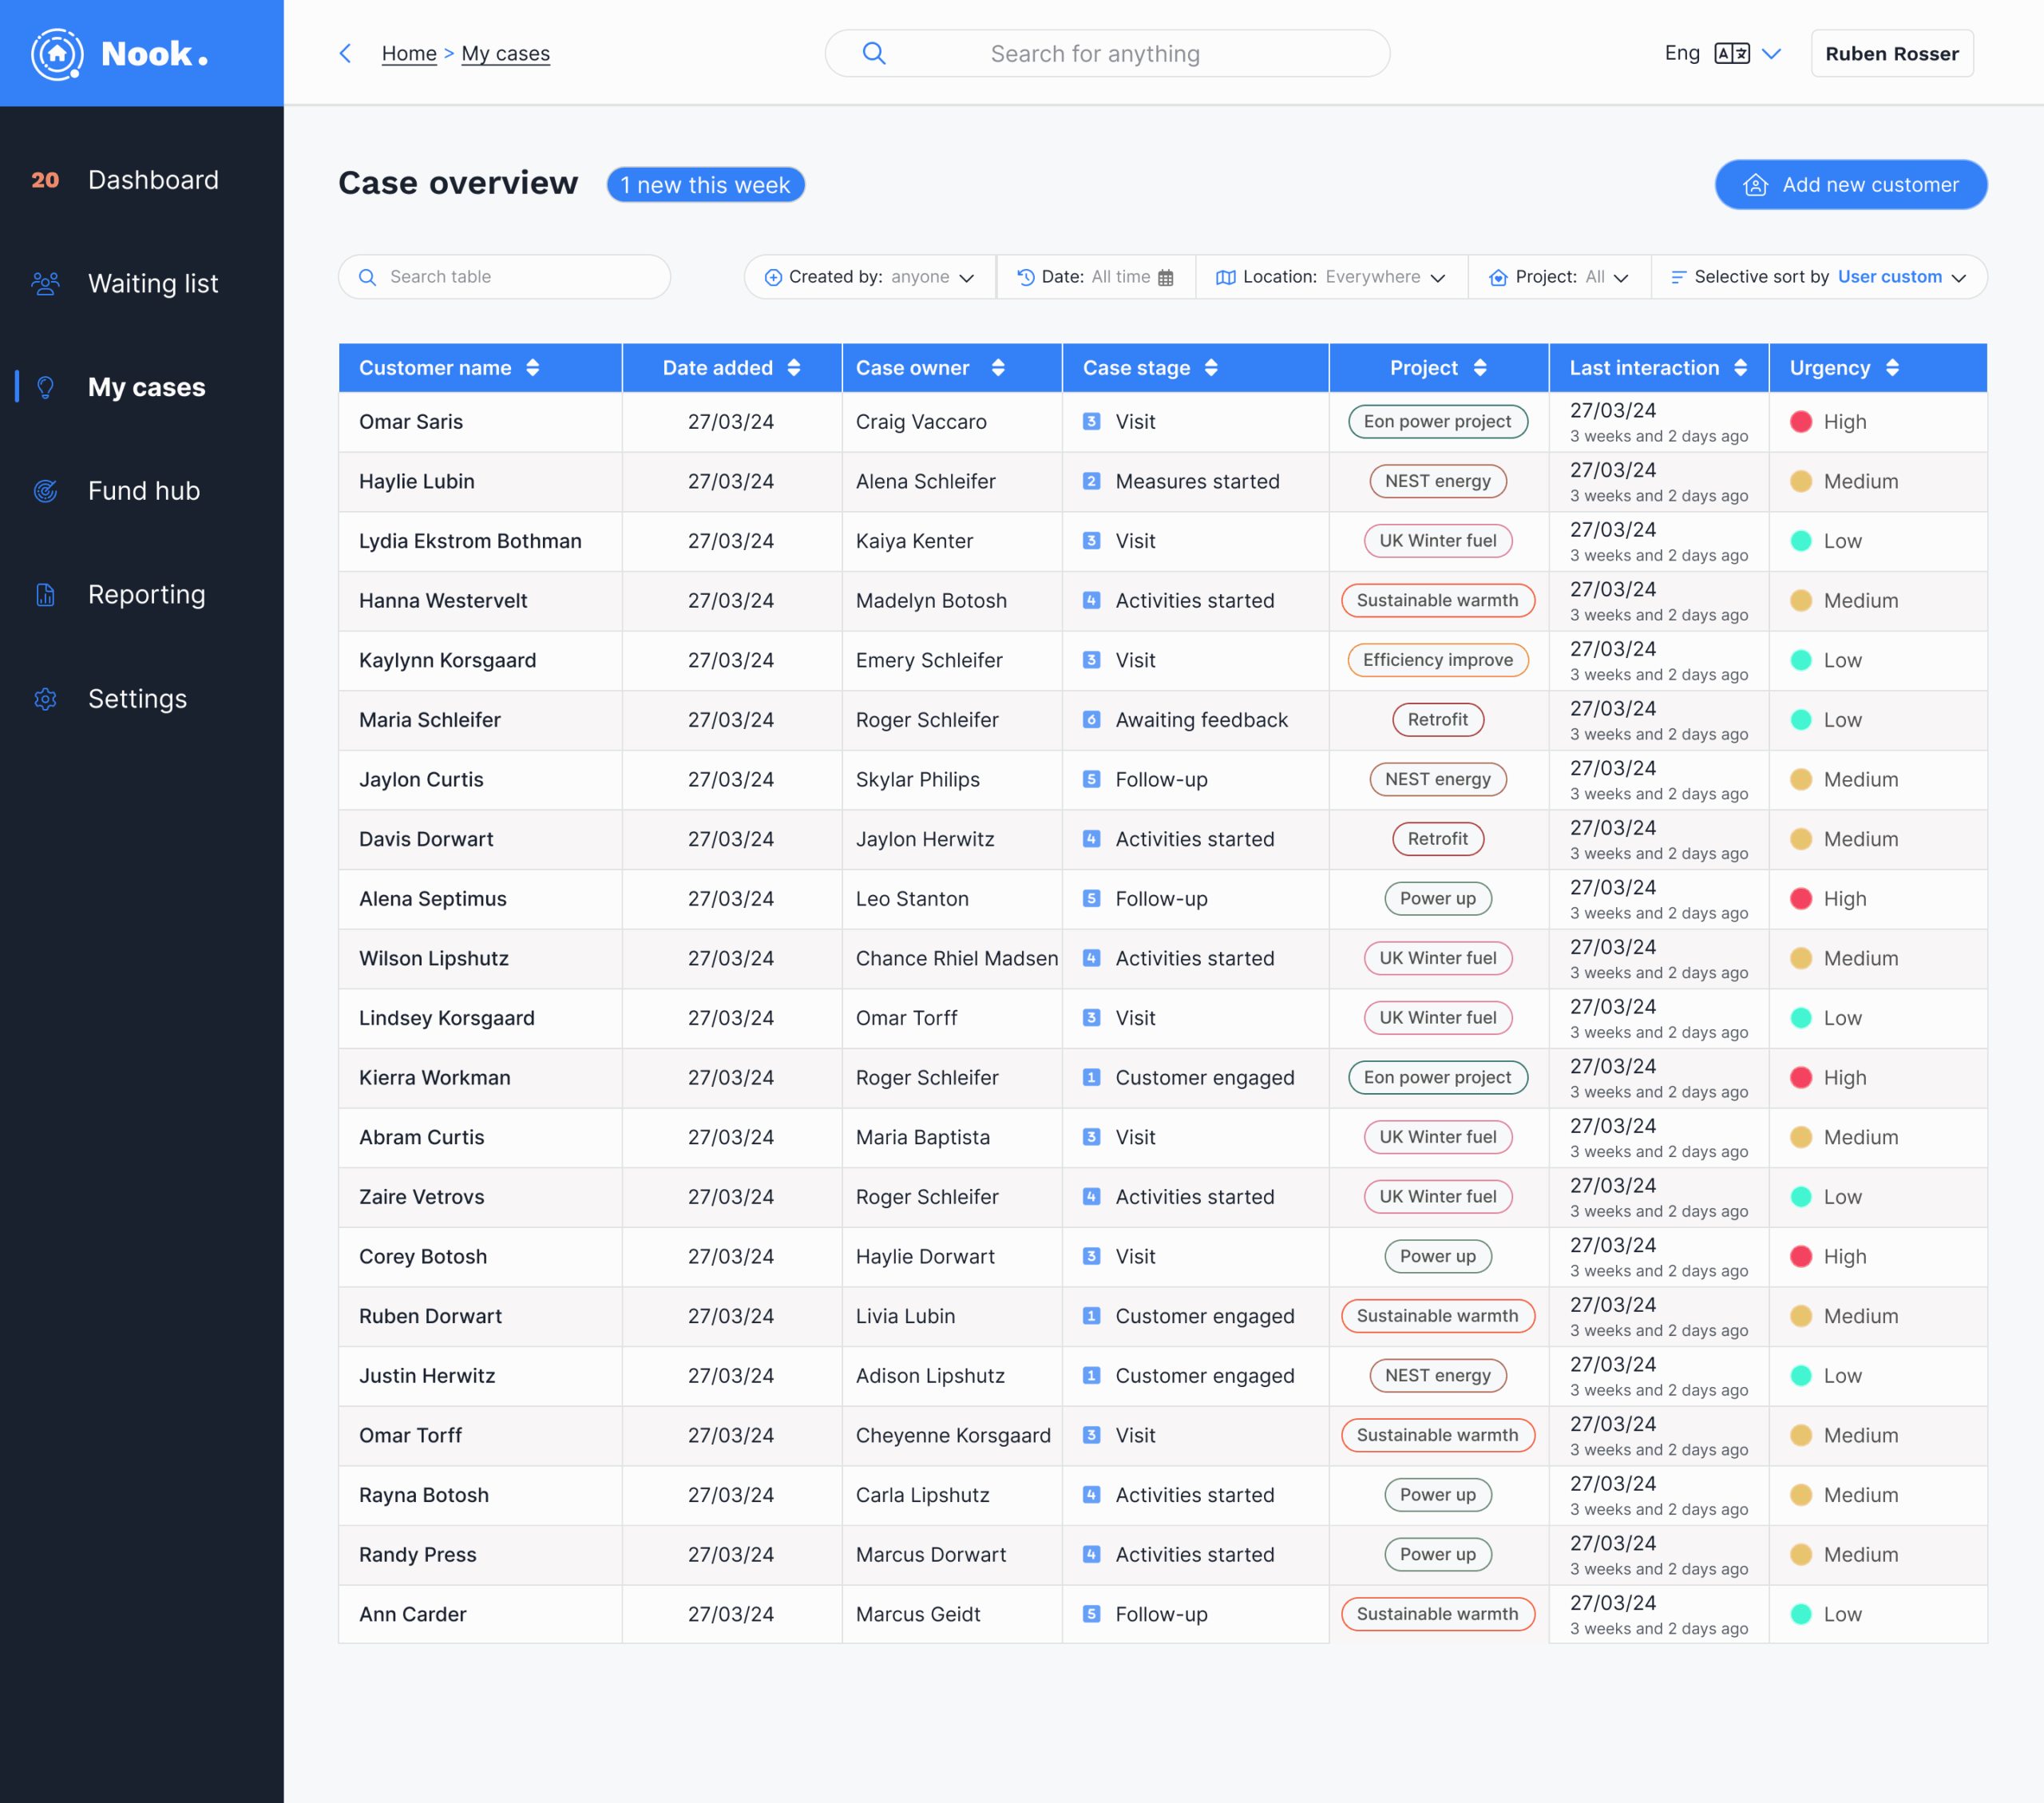
Task: Open Reporting from sidebar
Action: [x=147, y=595]
